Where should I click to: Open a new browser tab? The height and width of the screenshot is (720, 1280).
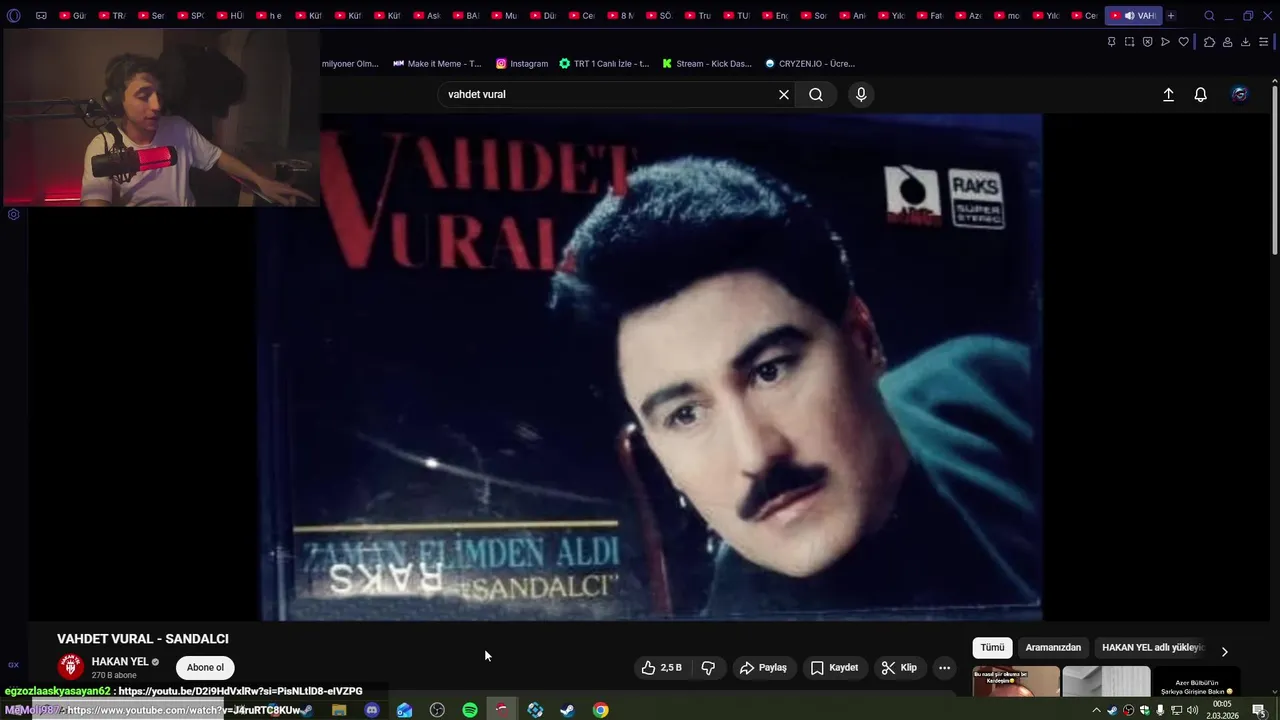pyautogui.click(x=1171, y=15)
